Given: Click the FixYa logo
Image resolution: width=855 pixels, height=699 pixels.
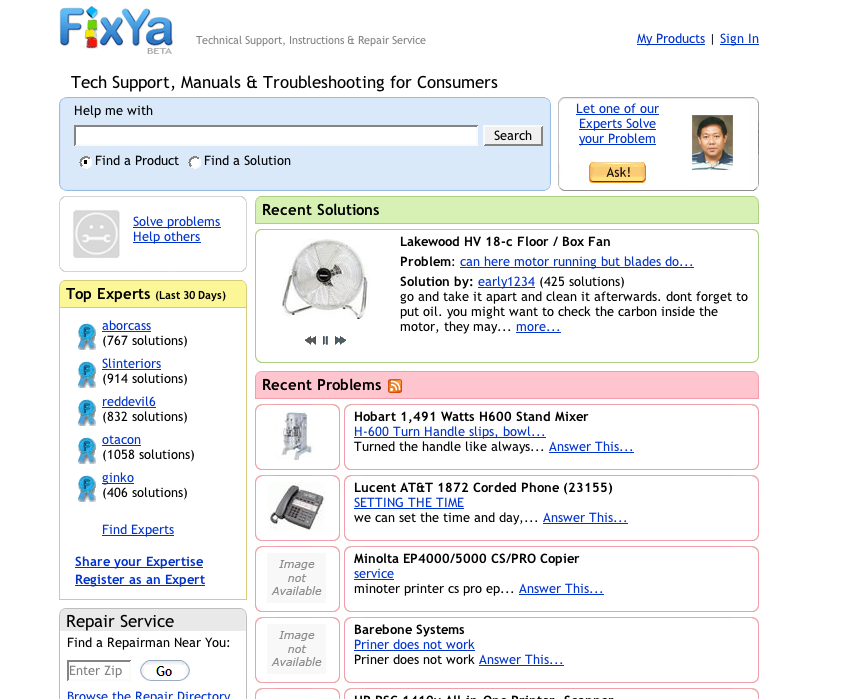Looking at the screenshot, I should pyautogui.click(x=116, y=29).
